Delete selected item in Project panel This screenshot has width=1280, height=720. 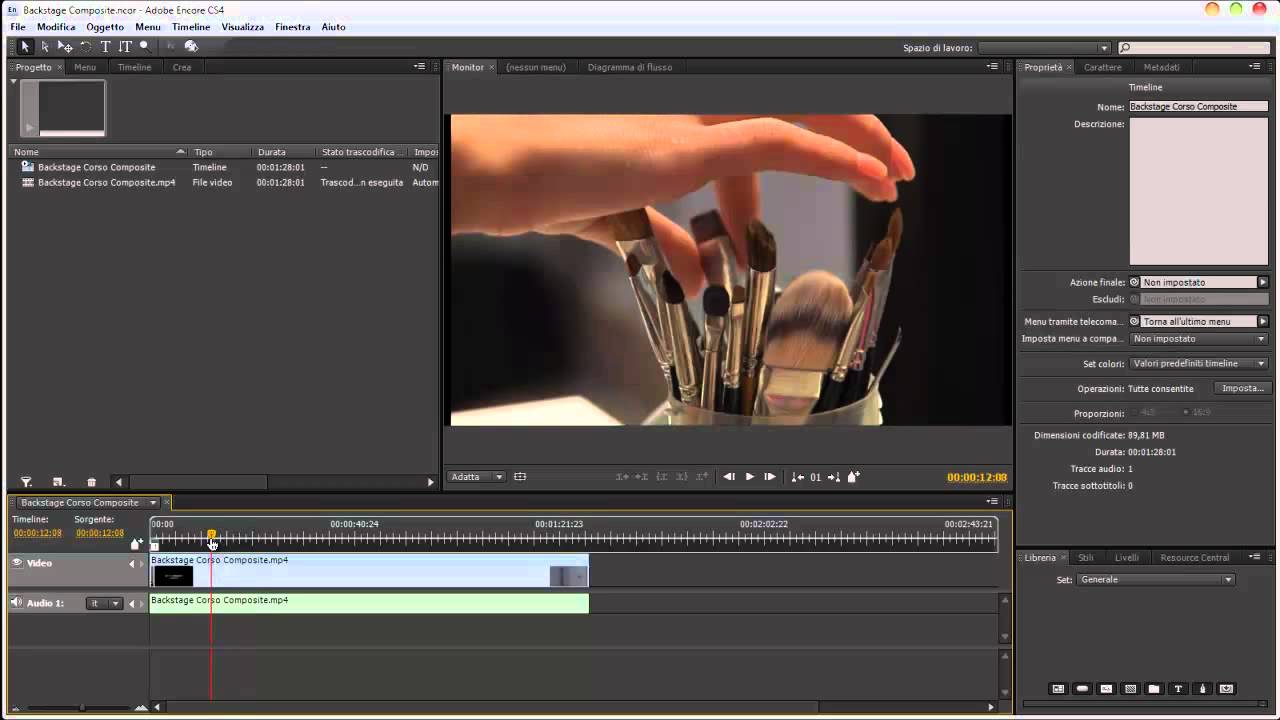[x=91, y=482]
